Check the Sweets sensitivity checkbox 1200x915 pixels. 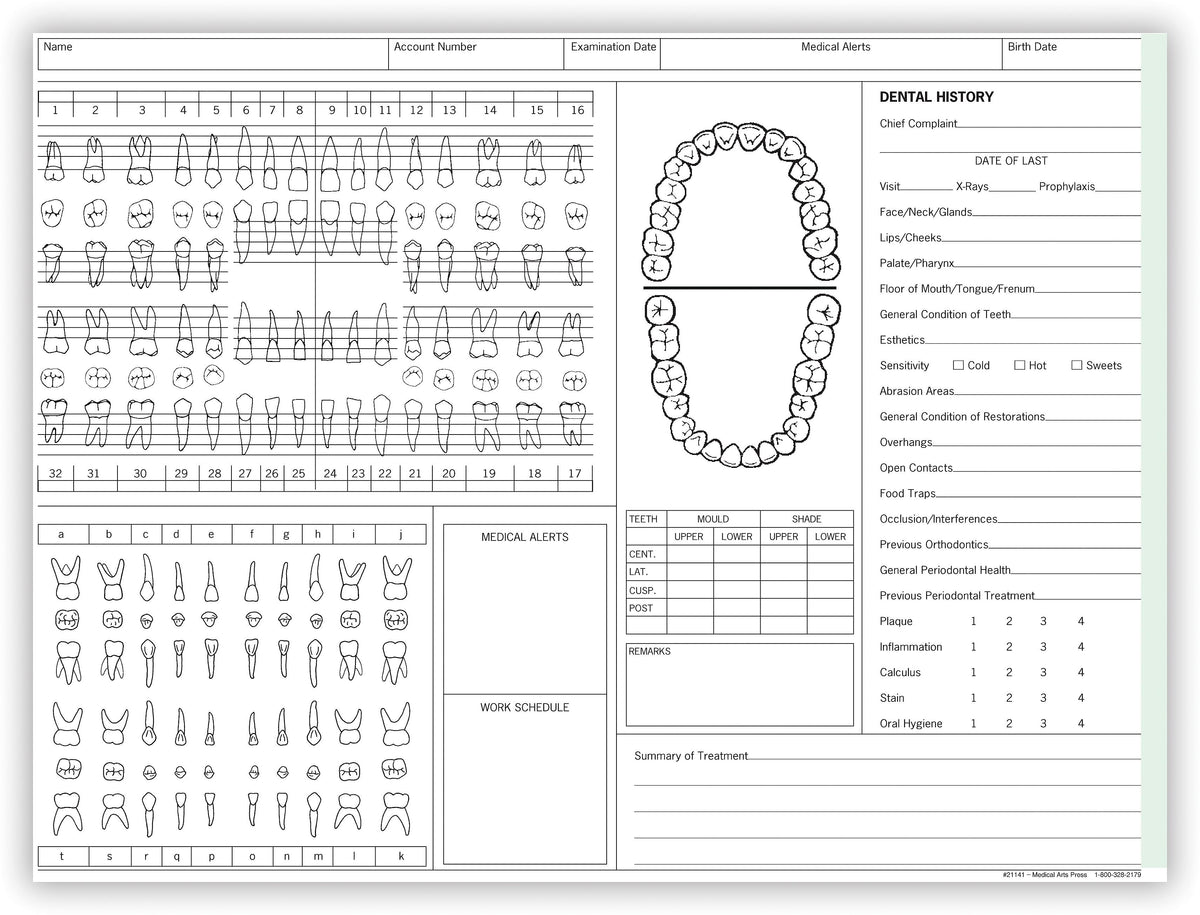pyautogui.click(x=1077, y=365)
